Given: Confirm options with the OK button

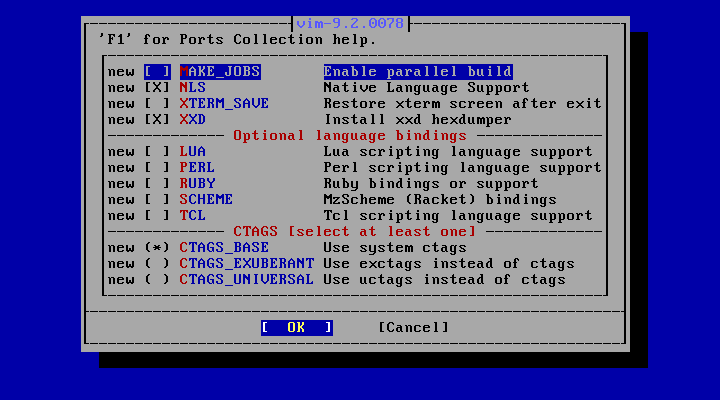Looking at the screenshot, I should [297, 327].
